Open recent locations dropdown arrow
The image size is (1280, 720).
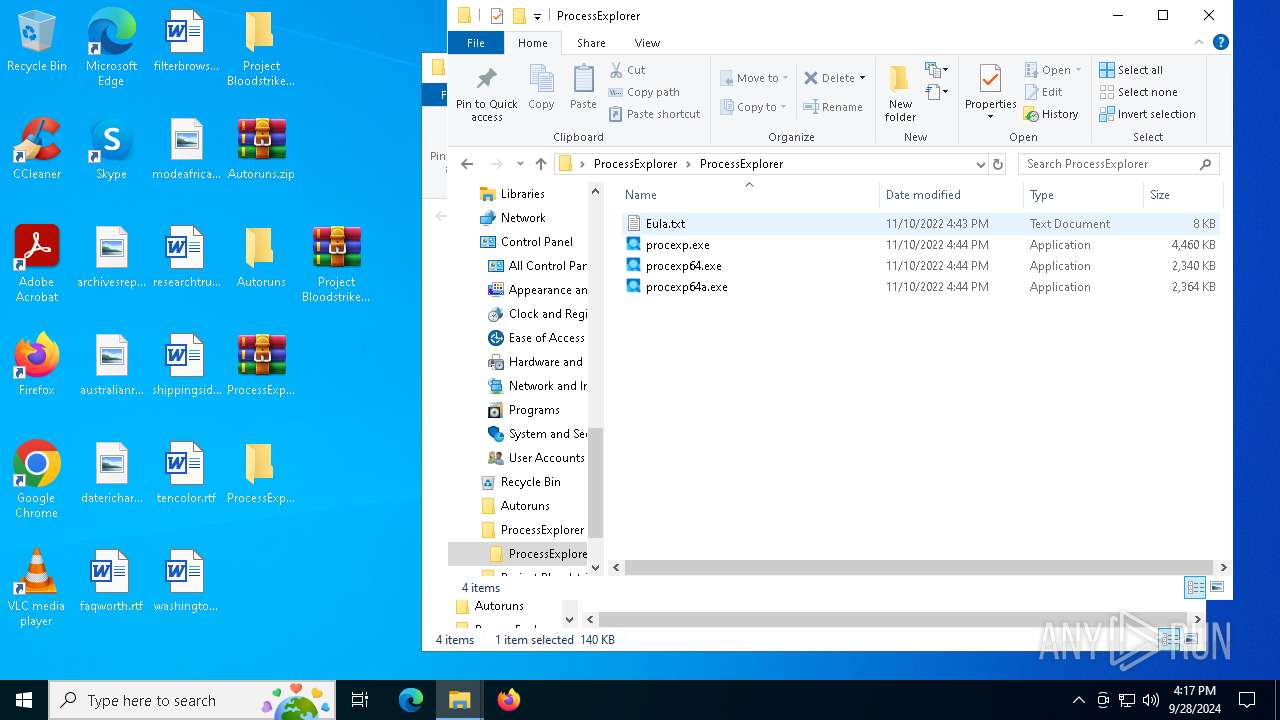[x=520, y=164]
